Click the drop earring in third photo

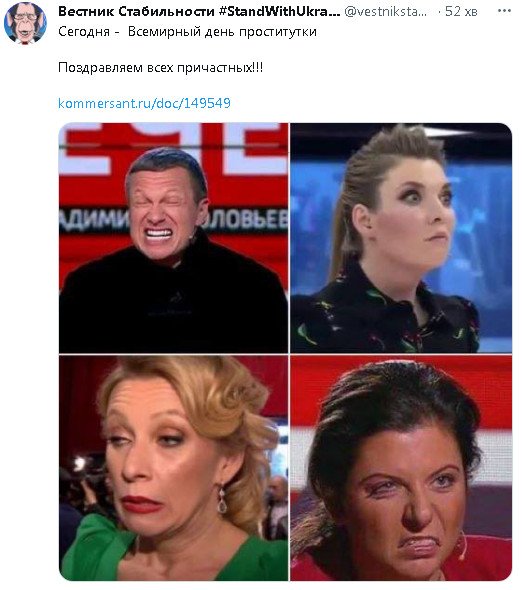click(x=222, y=499)
